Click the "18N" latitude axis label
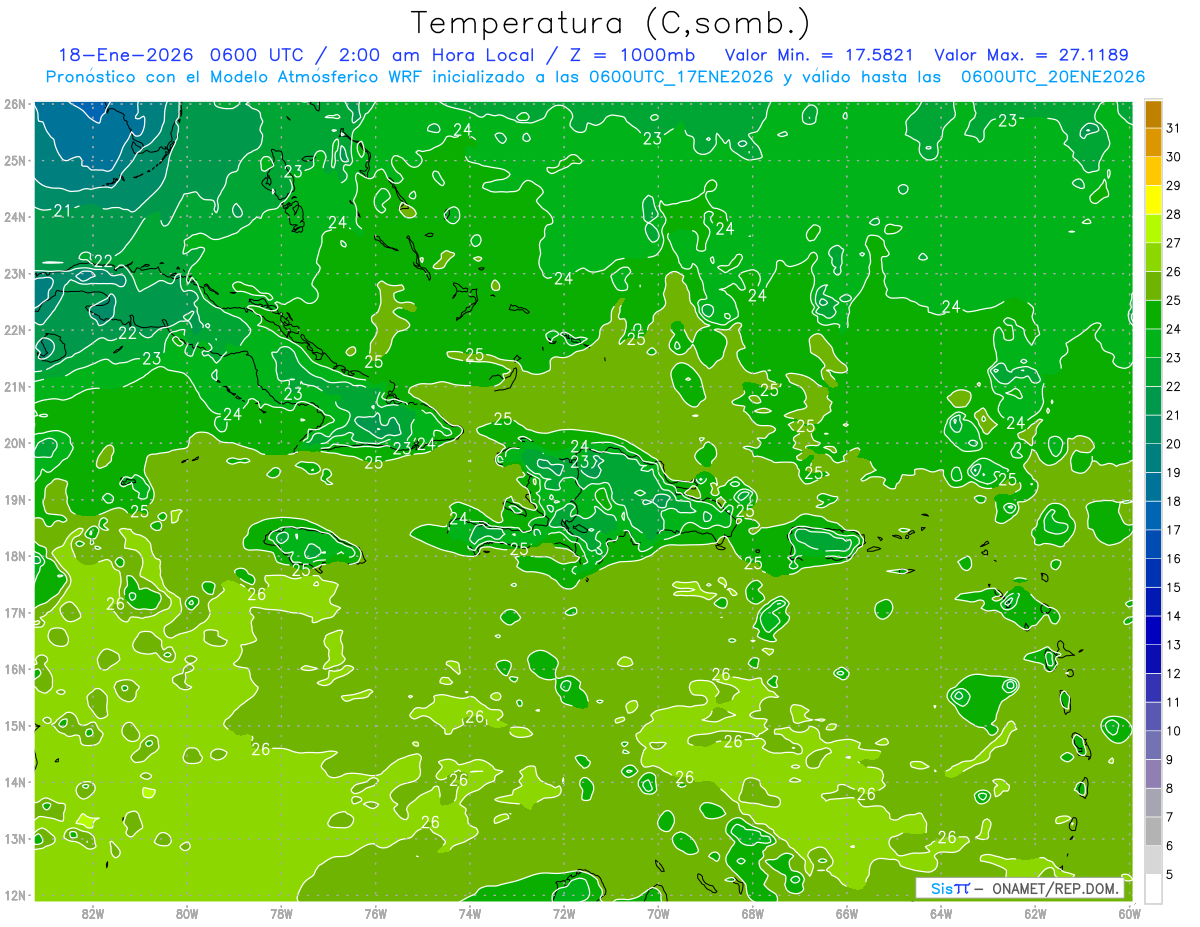 pos(15,556)
